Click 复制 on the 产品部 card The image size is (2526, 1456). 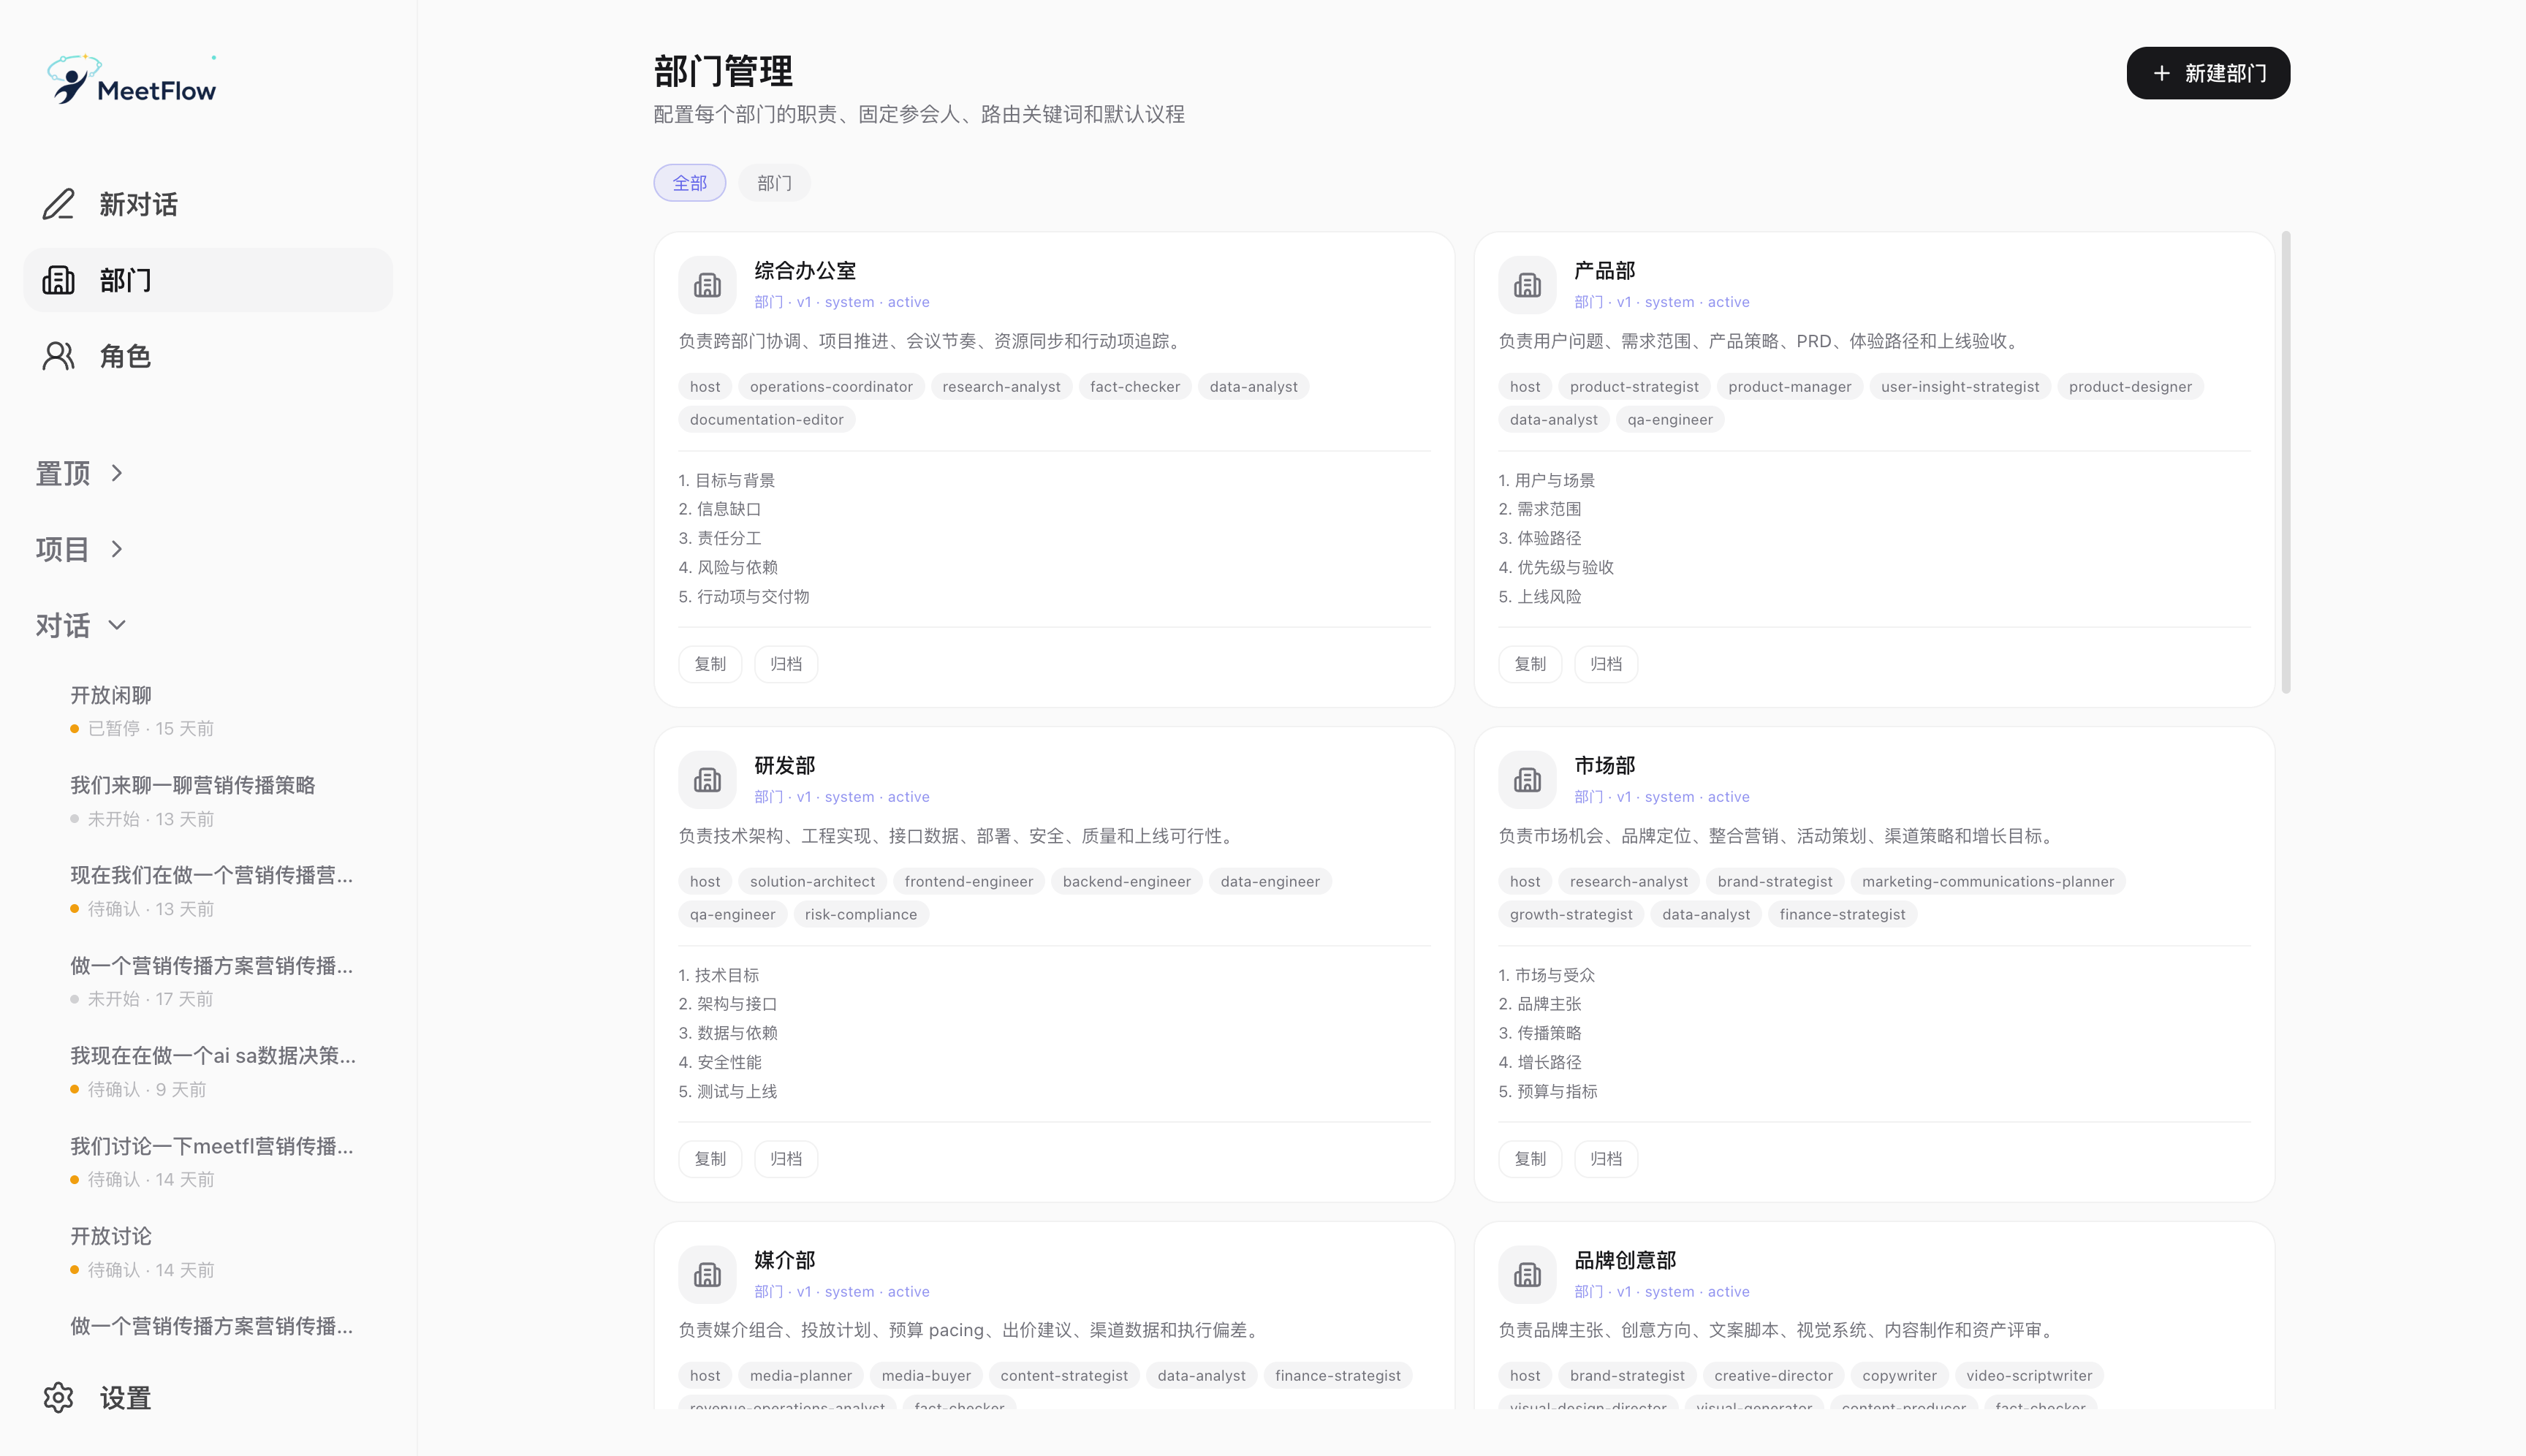[x=1530, y=664]
